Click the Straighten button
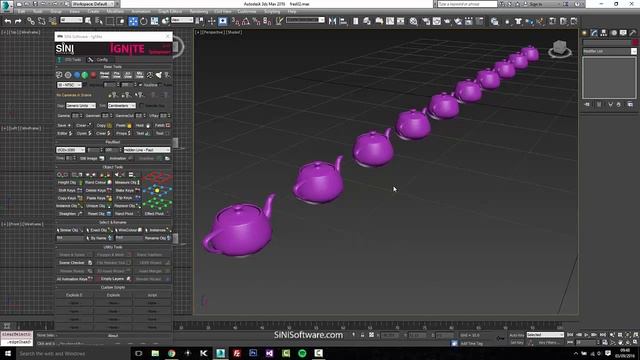 point(70,213)
